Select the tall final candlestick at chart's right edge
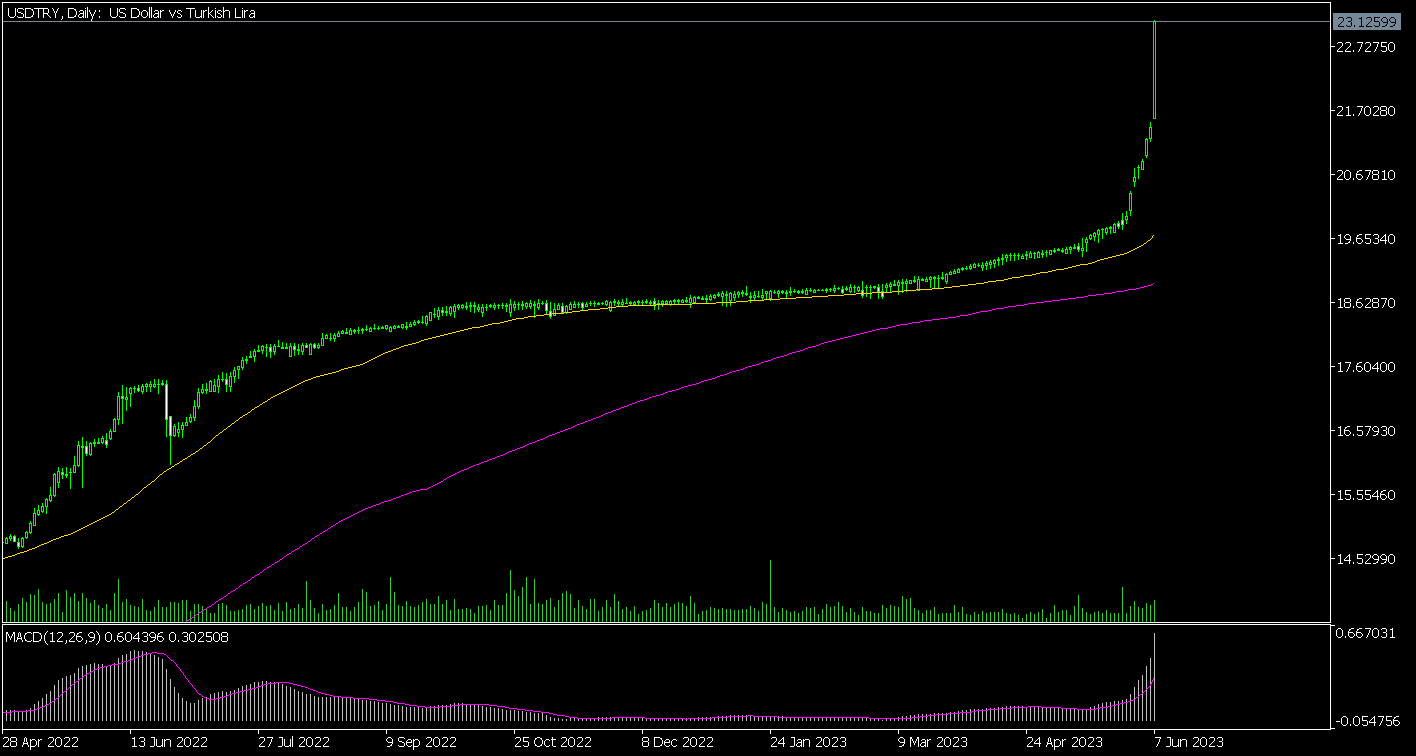Image resolution: width=1416 pixels, height=756 pixels. tap(1155, 69)
